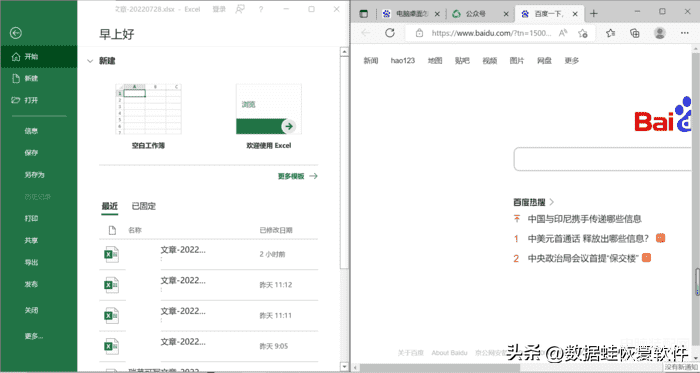Image resolution: width=700 pixels, height=373 pixels.
Task: Refresh the Baidu page
Action: (390, 33)
